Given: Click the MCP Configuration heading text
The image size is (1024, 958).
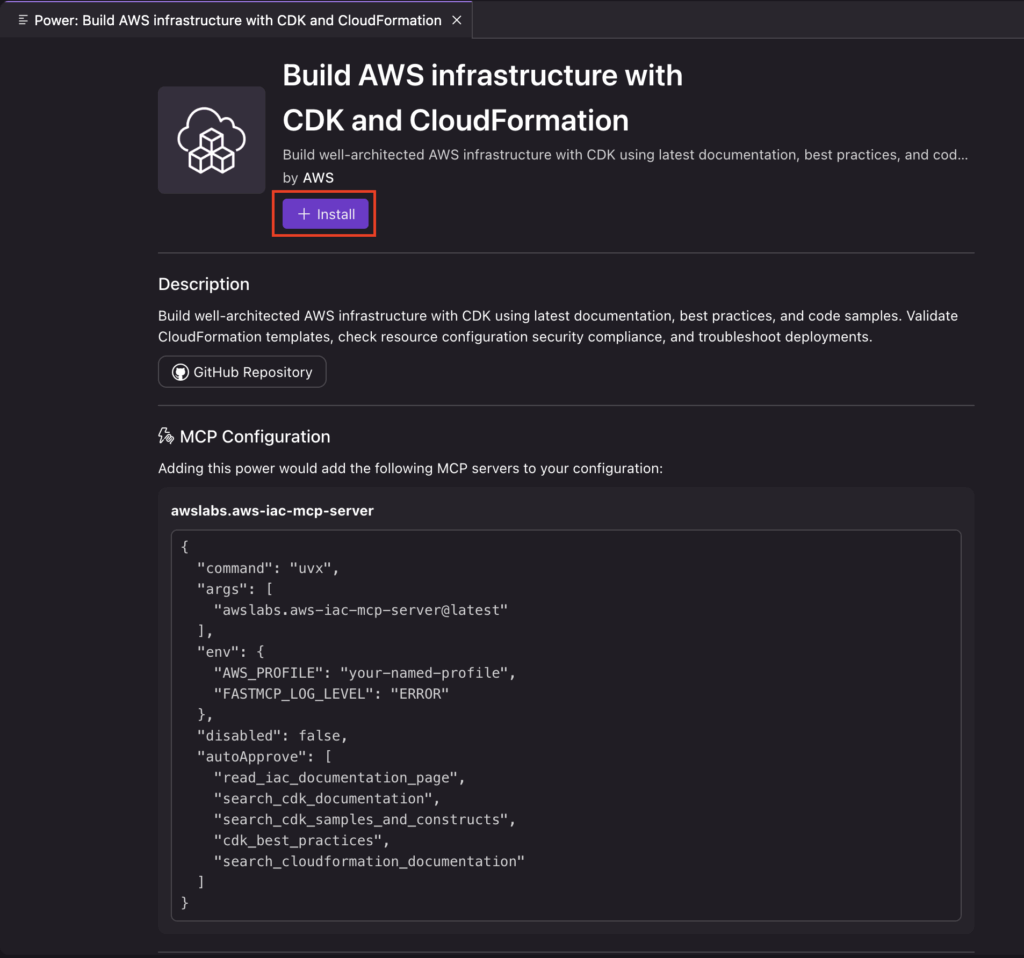Looking at the screenshot, I should tap(255, 436).
